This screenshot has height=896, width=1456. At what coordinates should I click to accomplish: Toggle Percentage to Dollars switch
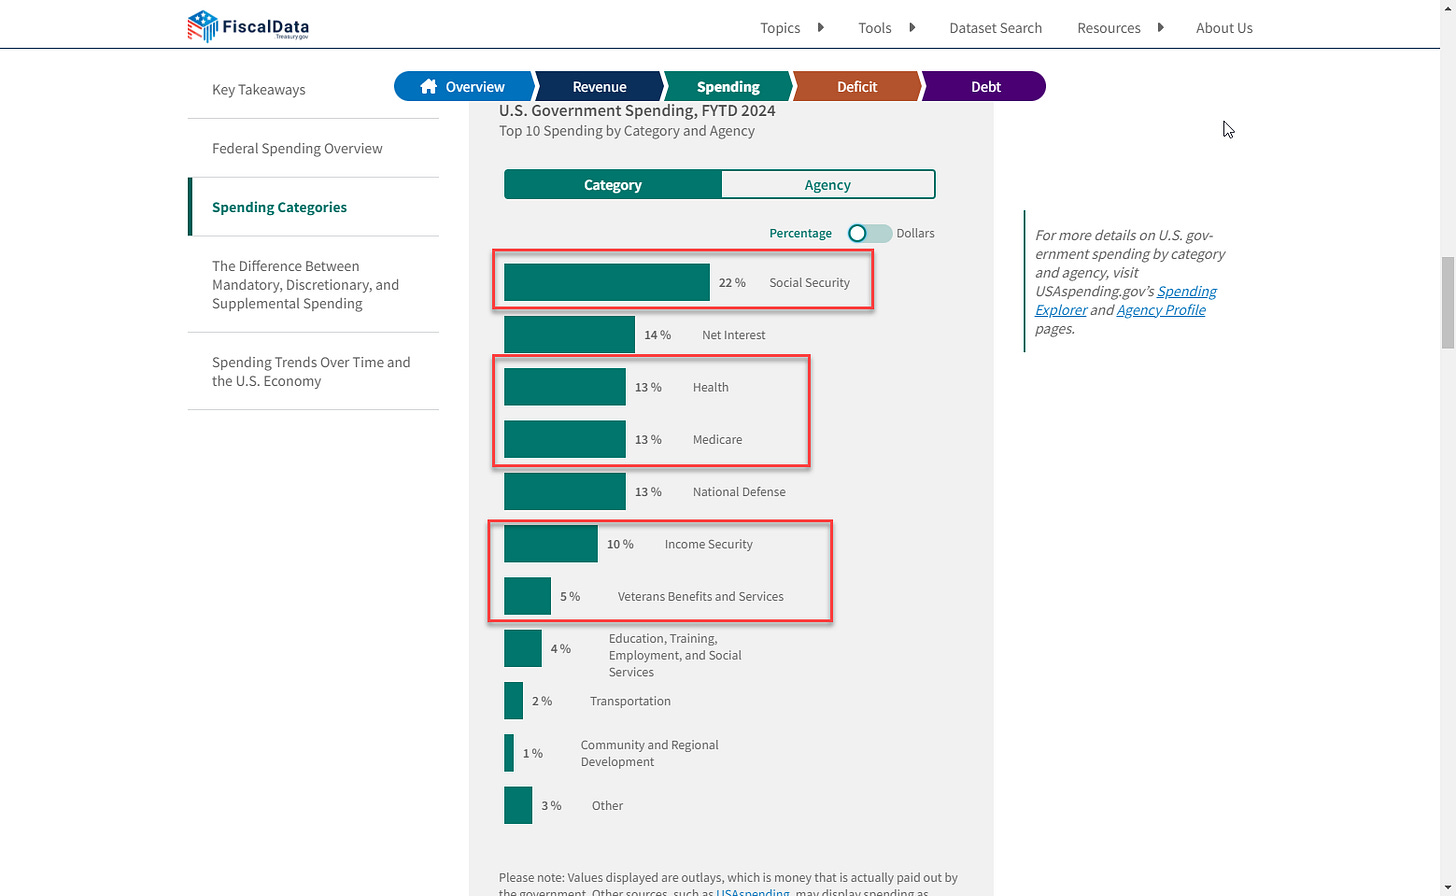(869, 233)
